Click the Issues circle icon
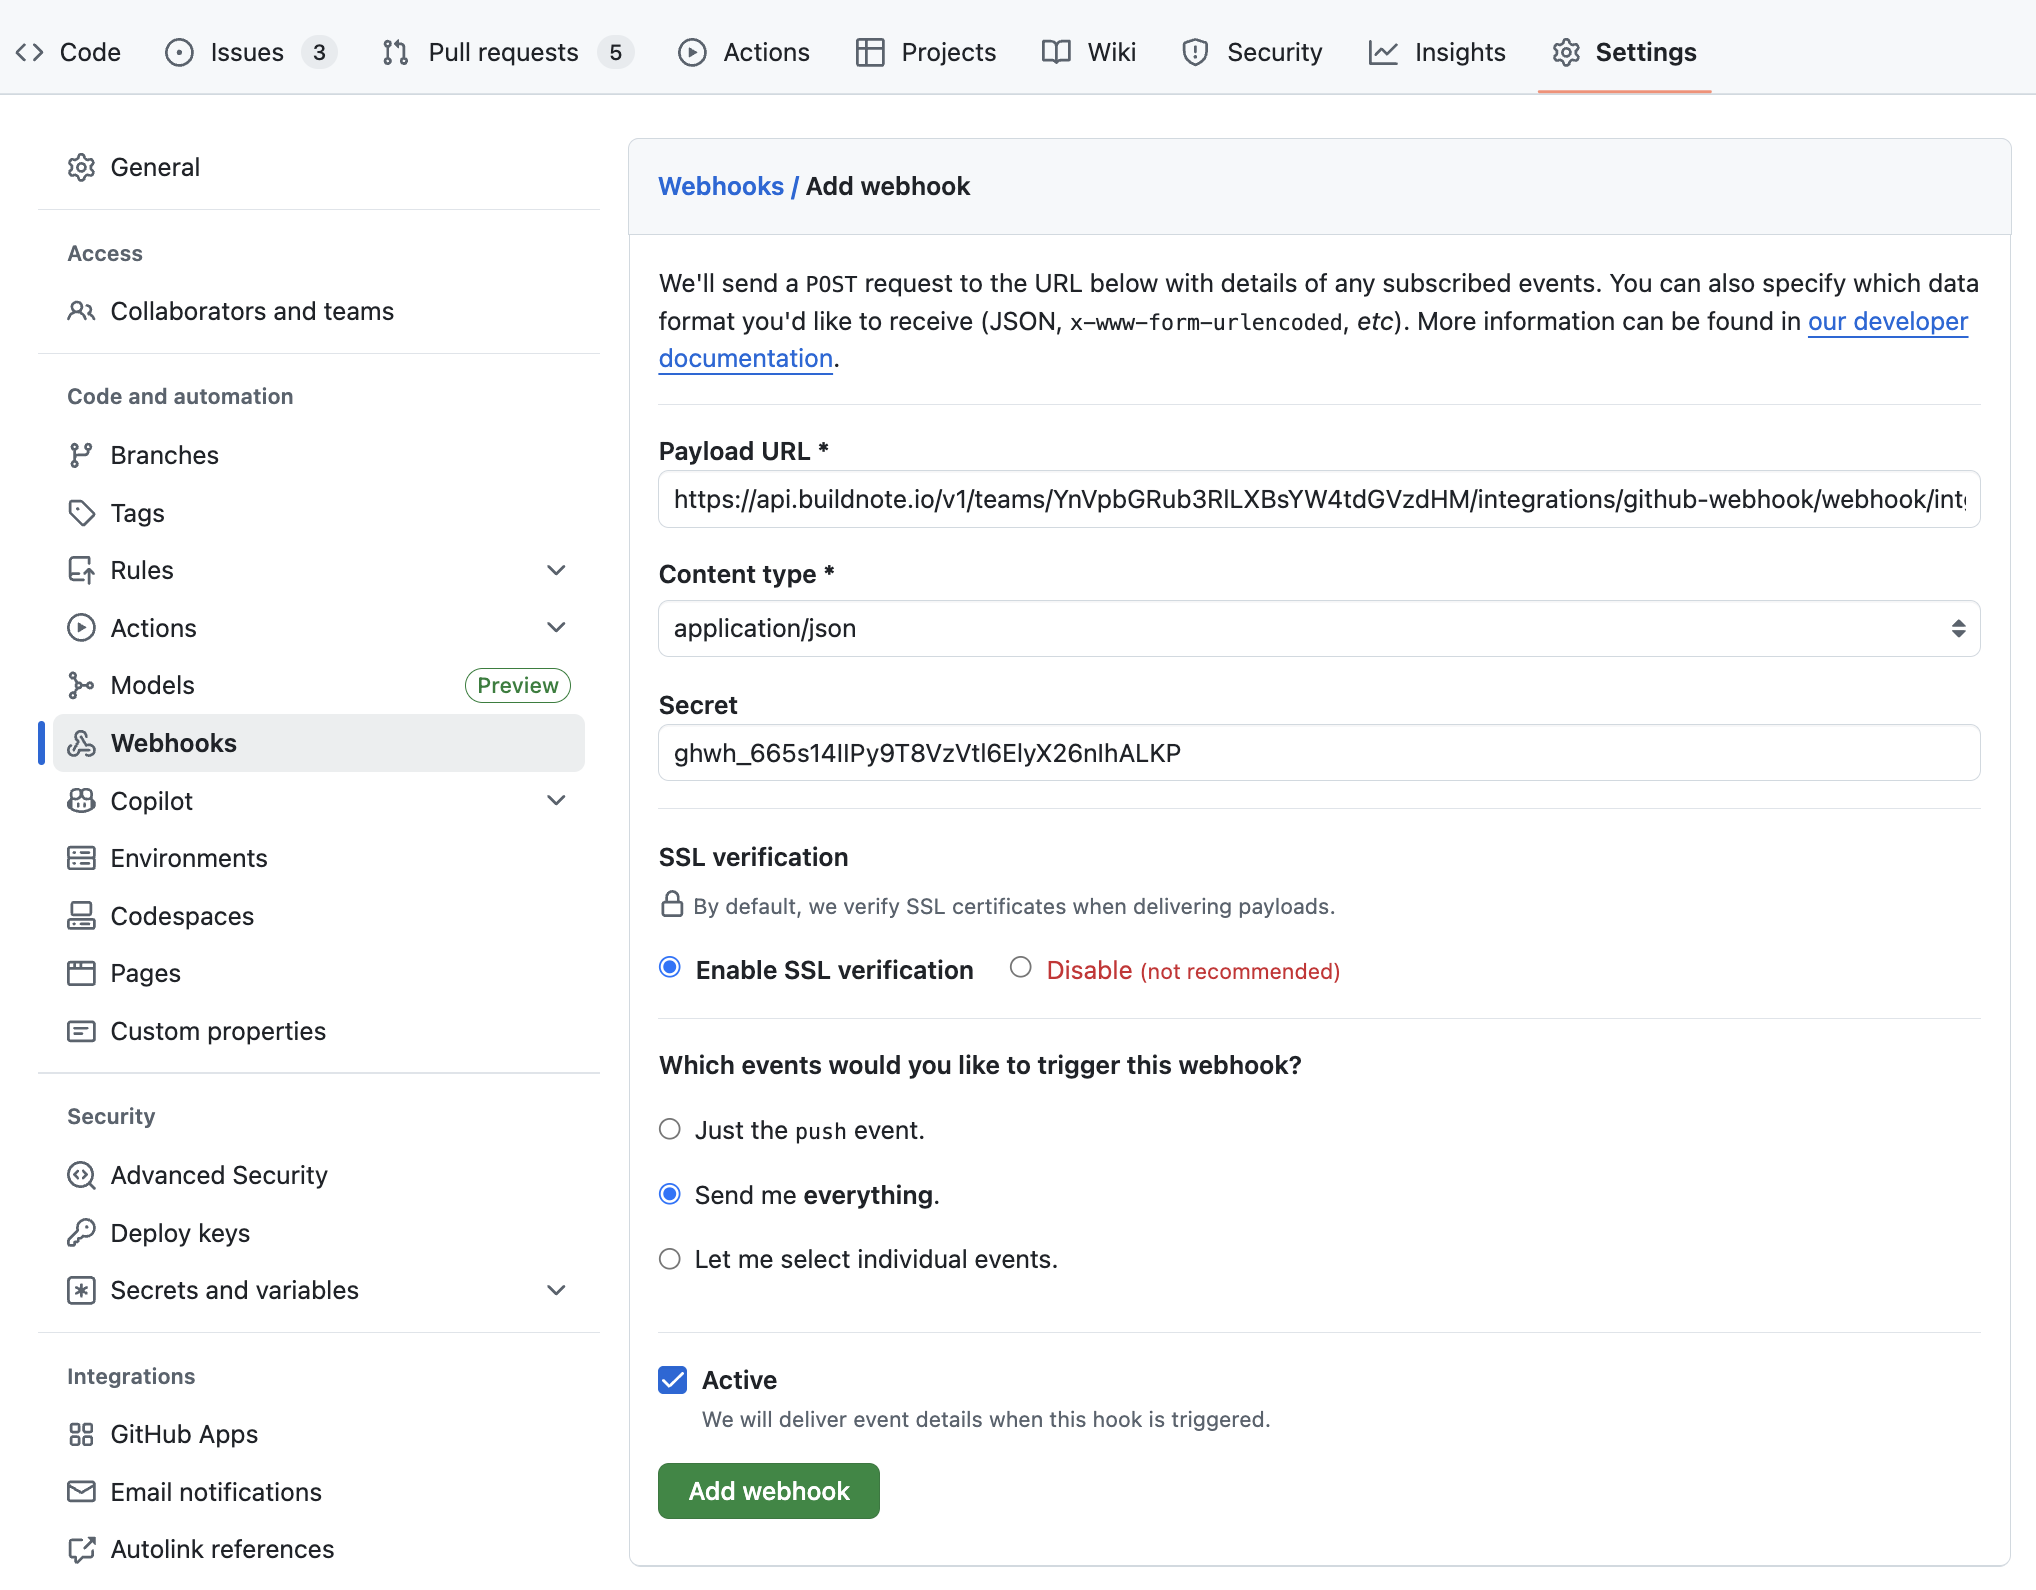The height and width of the screenshot is (1590, 2036). [179, 52]
